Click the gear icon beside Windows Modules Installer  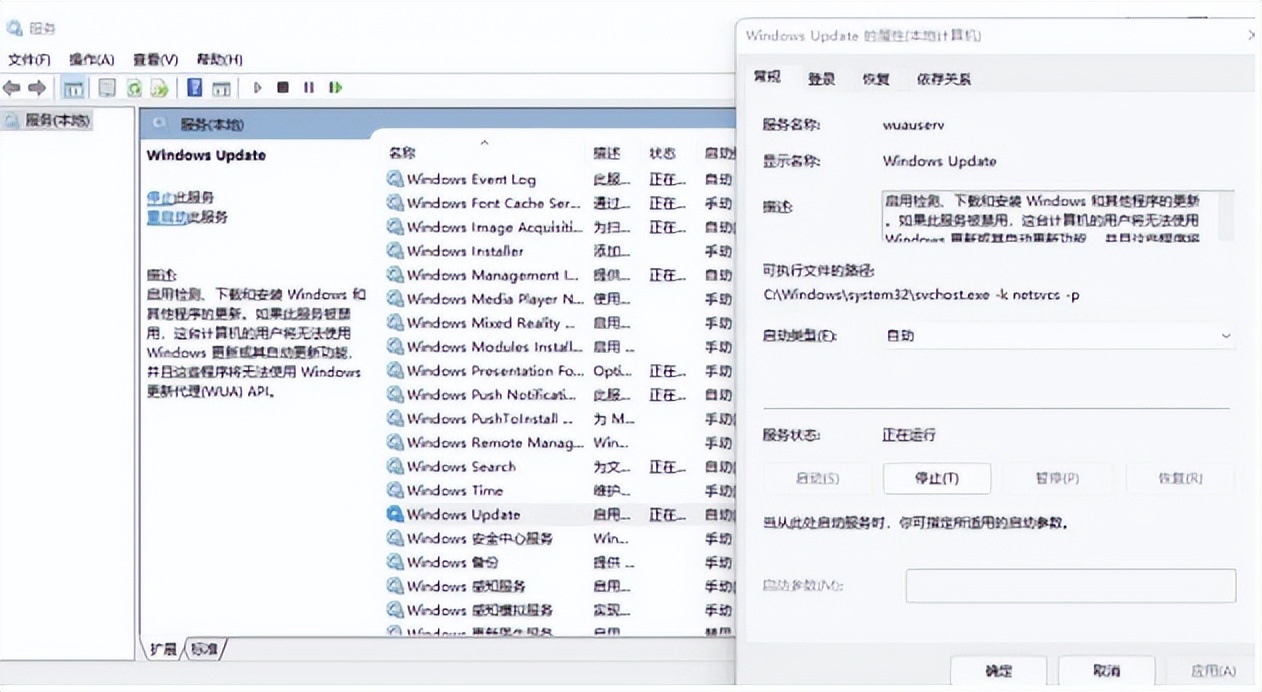395,347
